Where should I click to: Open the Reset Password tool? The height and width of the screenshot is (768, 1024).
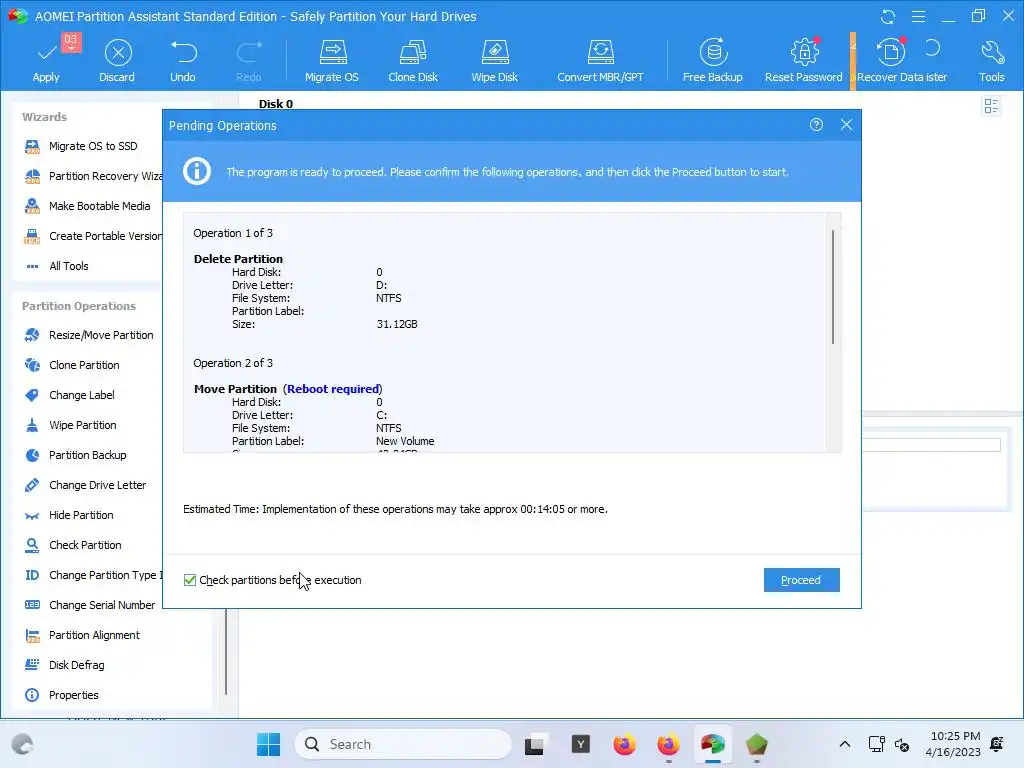(804, 61)
